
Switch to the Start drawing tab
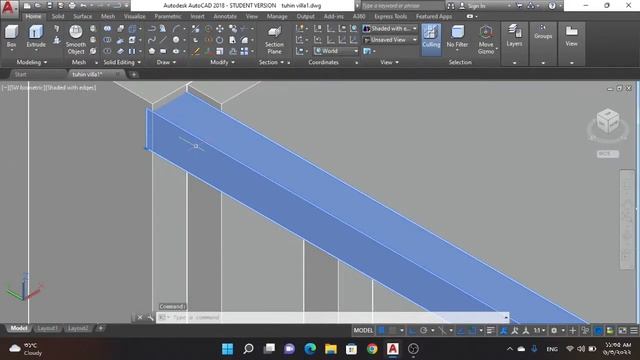point(20,74)
